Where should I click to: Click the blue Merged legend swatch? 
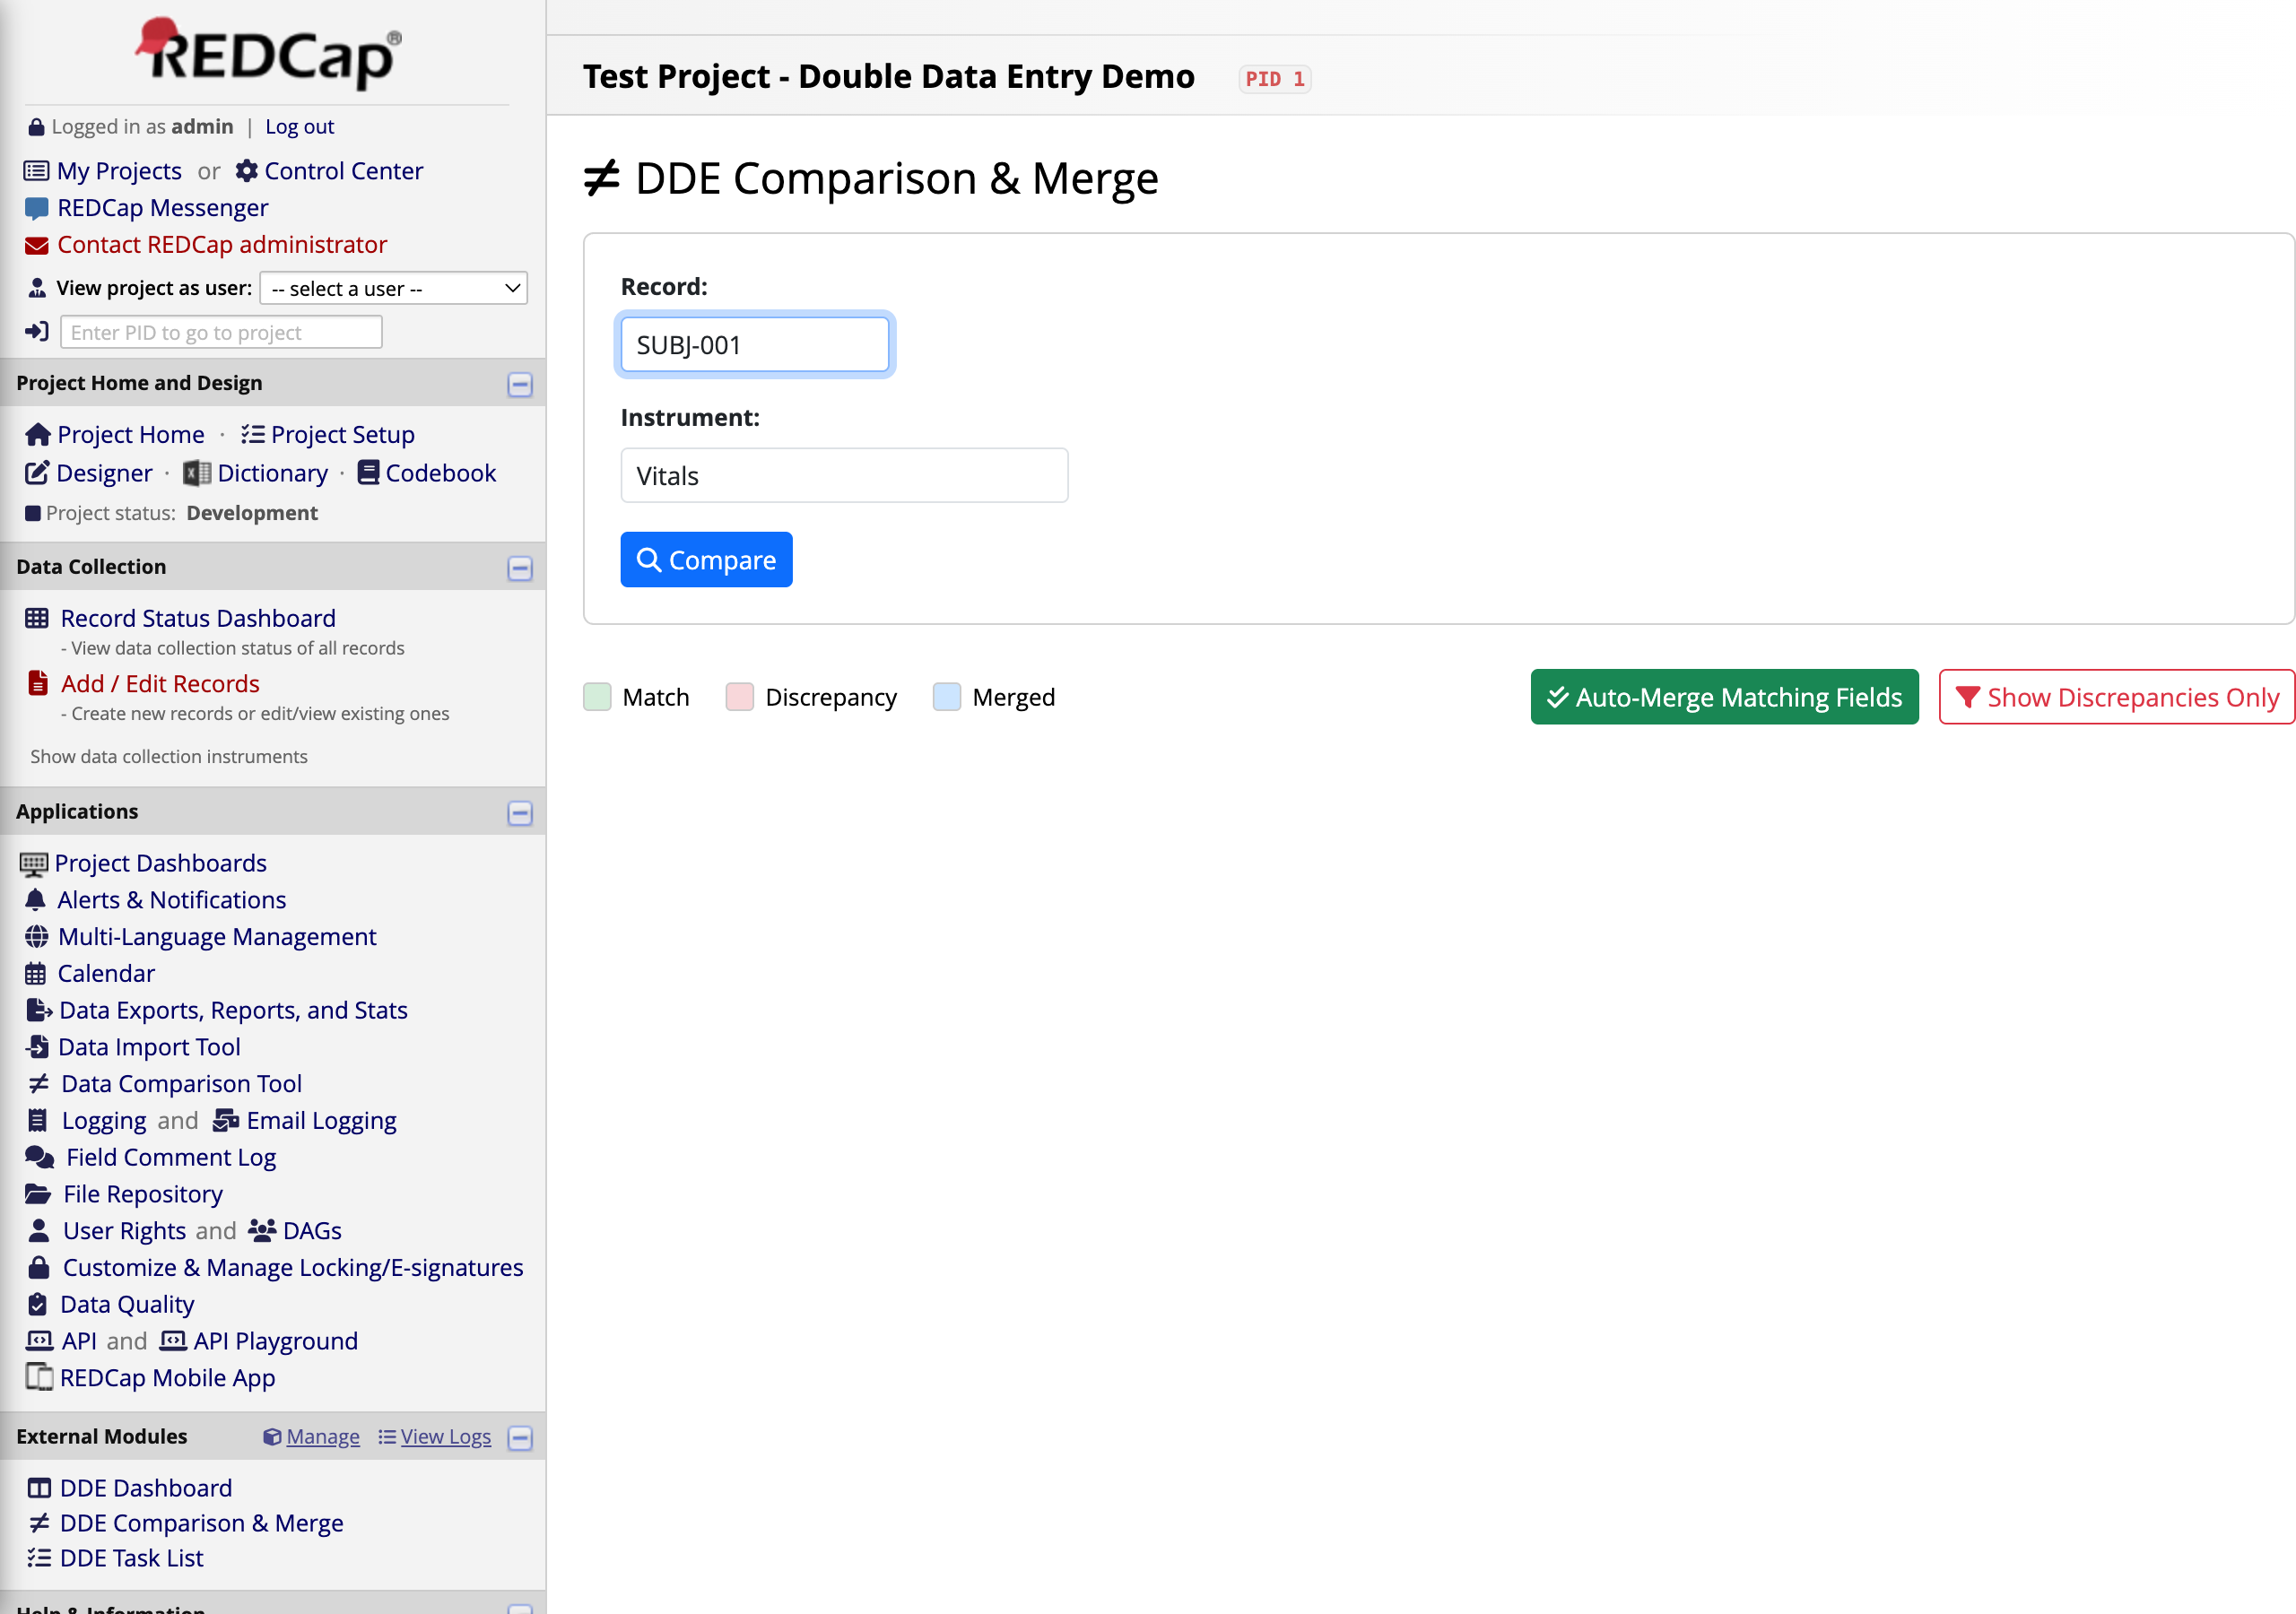pos(947,697)
